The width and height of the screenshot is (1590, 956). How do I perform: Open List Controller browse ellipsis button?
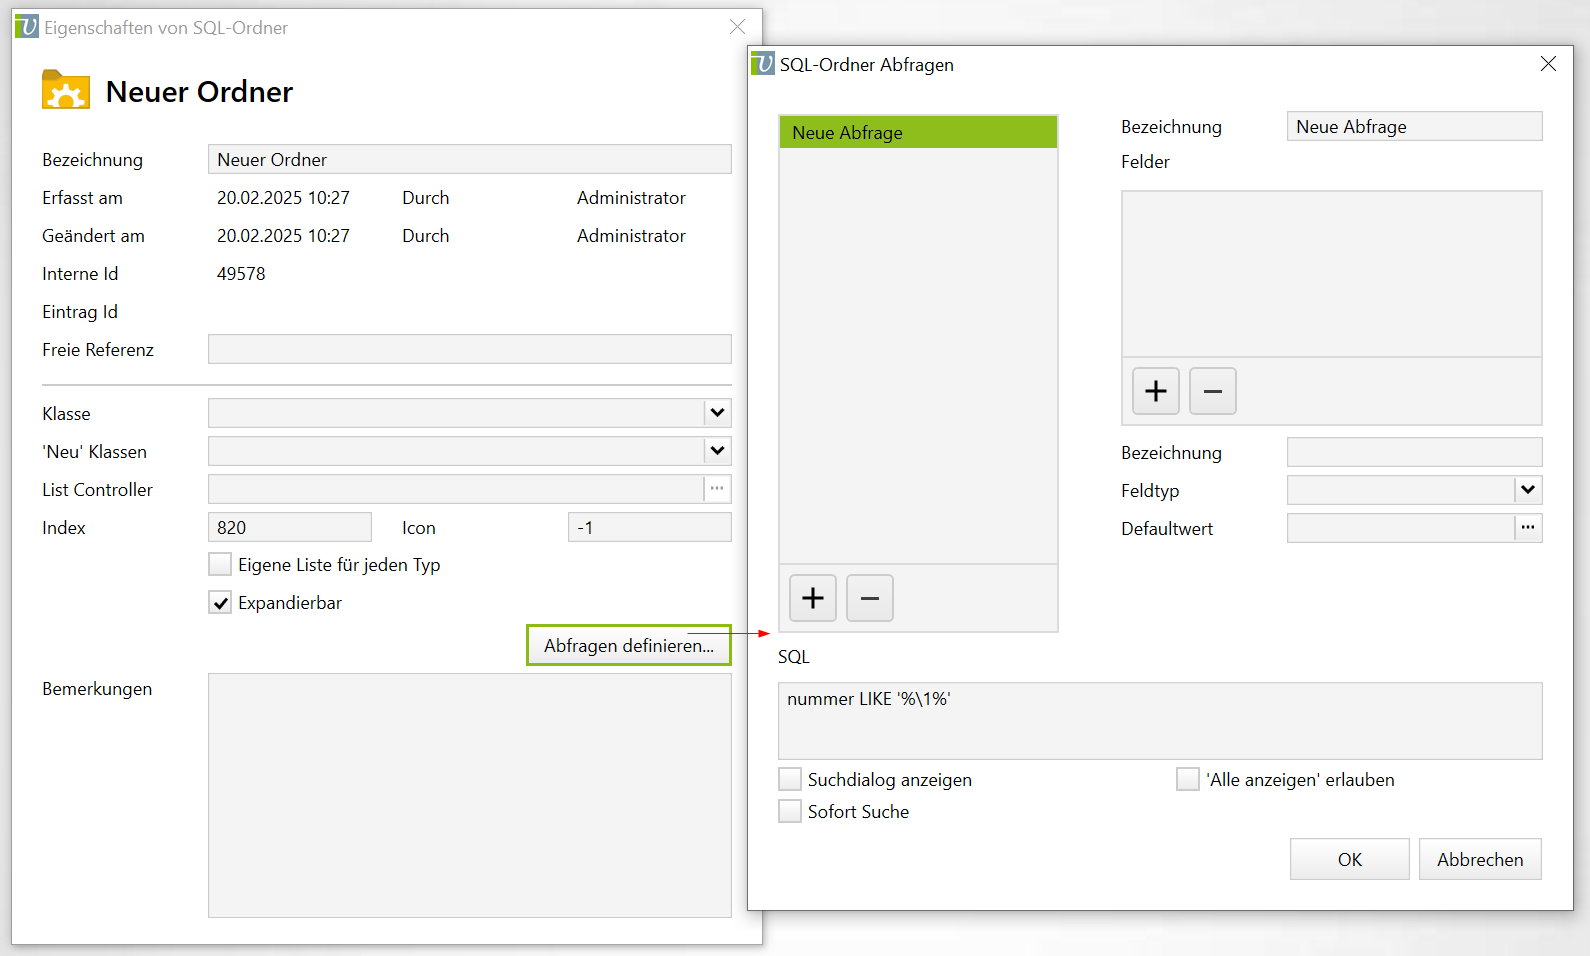tap(717, 489)
